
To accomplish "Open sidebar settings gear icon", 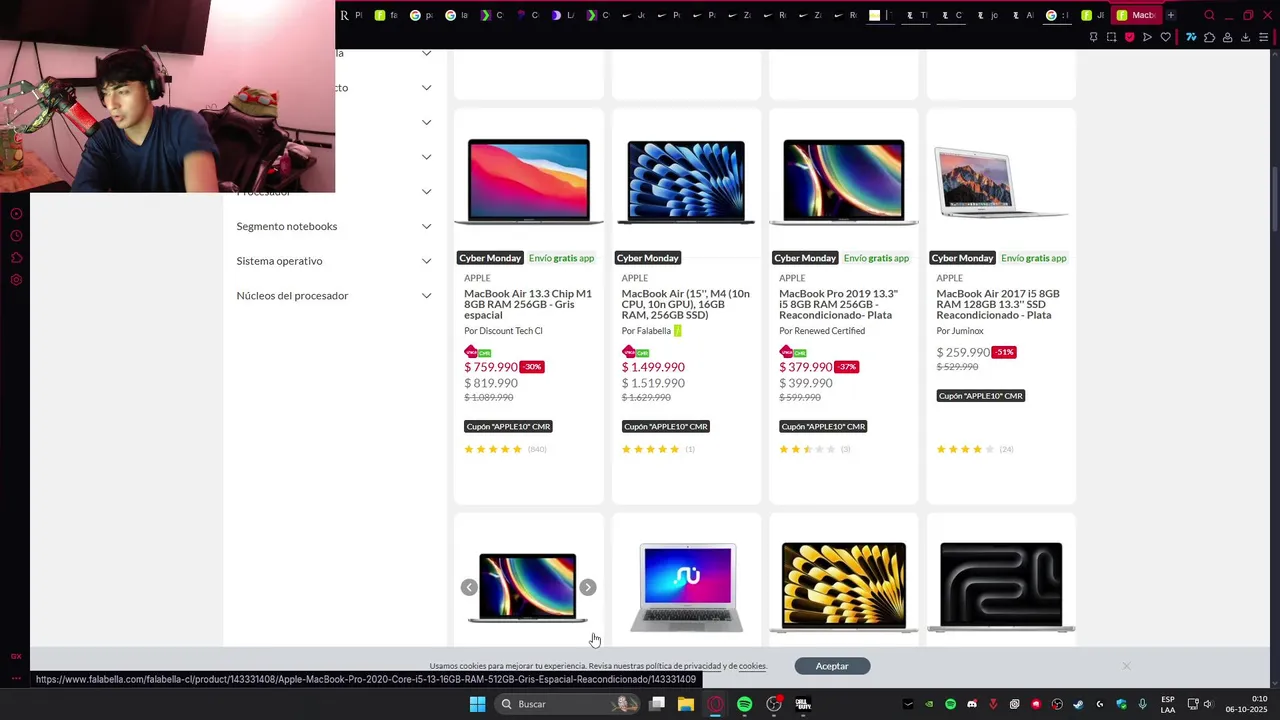I will pyautogui.click(x=16, y=280).
